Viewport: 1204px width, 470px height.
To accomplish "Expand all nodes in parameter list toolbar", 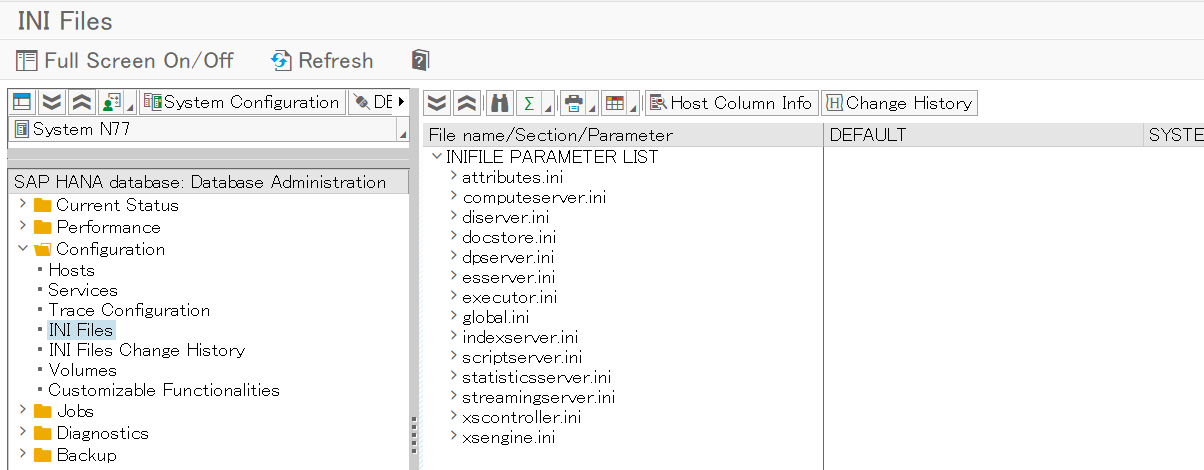I will (x=437, y=103).
